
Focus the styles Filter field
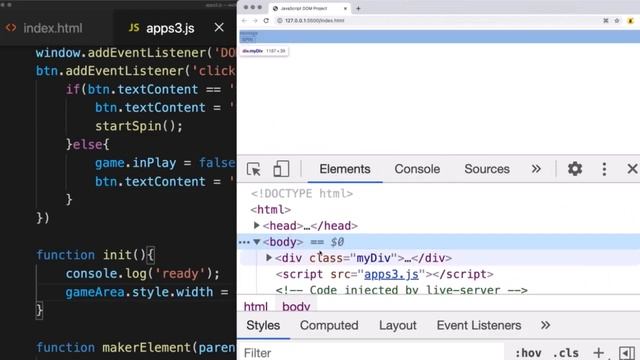coord(371,353)
